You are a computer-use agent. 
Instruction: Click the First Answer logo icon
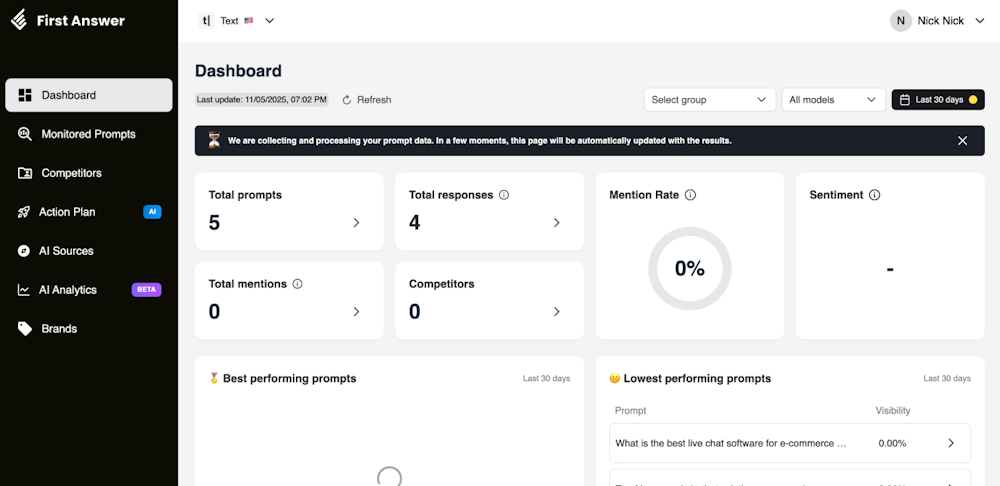pos(19,20)
